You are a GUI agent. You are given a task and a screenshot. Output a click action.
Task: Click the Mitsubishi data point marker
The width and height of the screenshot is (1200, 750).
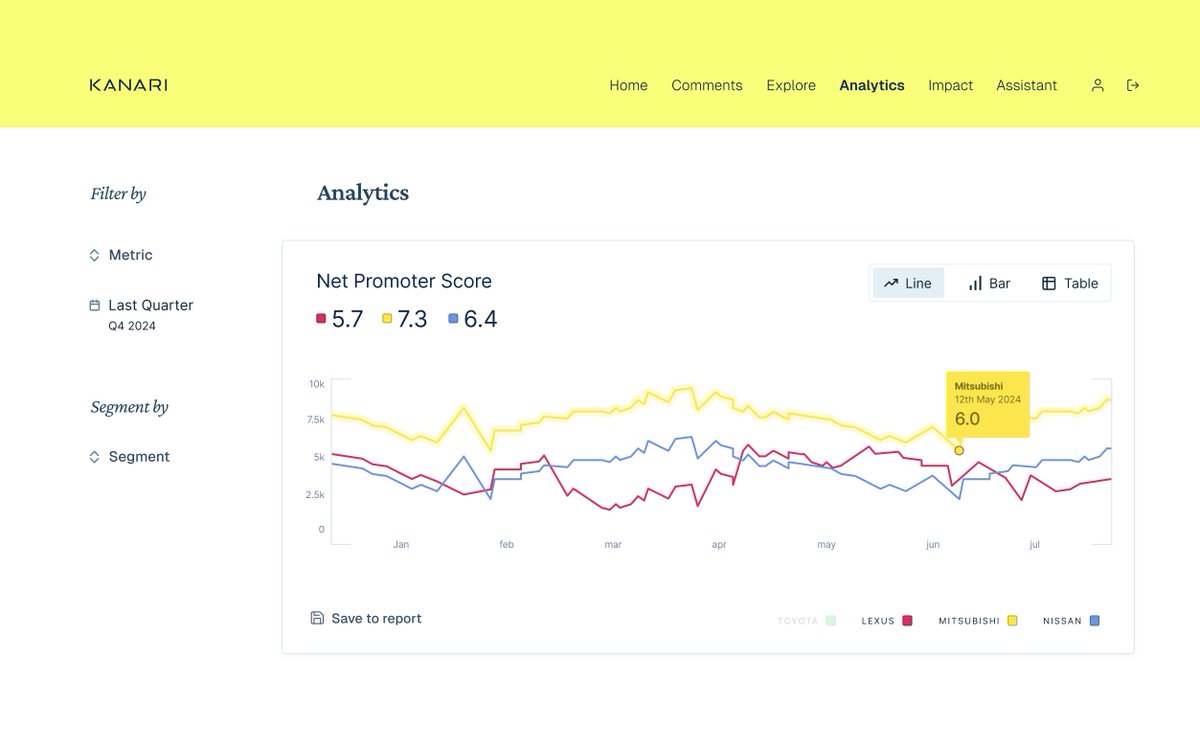(x=959, y=450)
